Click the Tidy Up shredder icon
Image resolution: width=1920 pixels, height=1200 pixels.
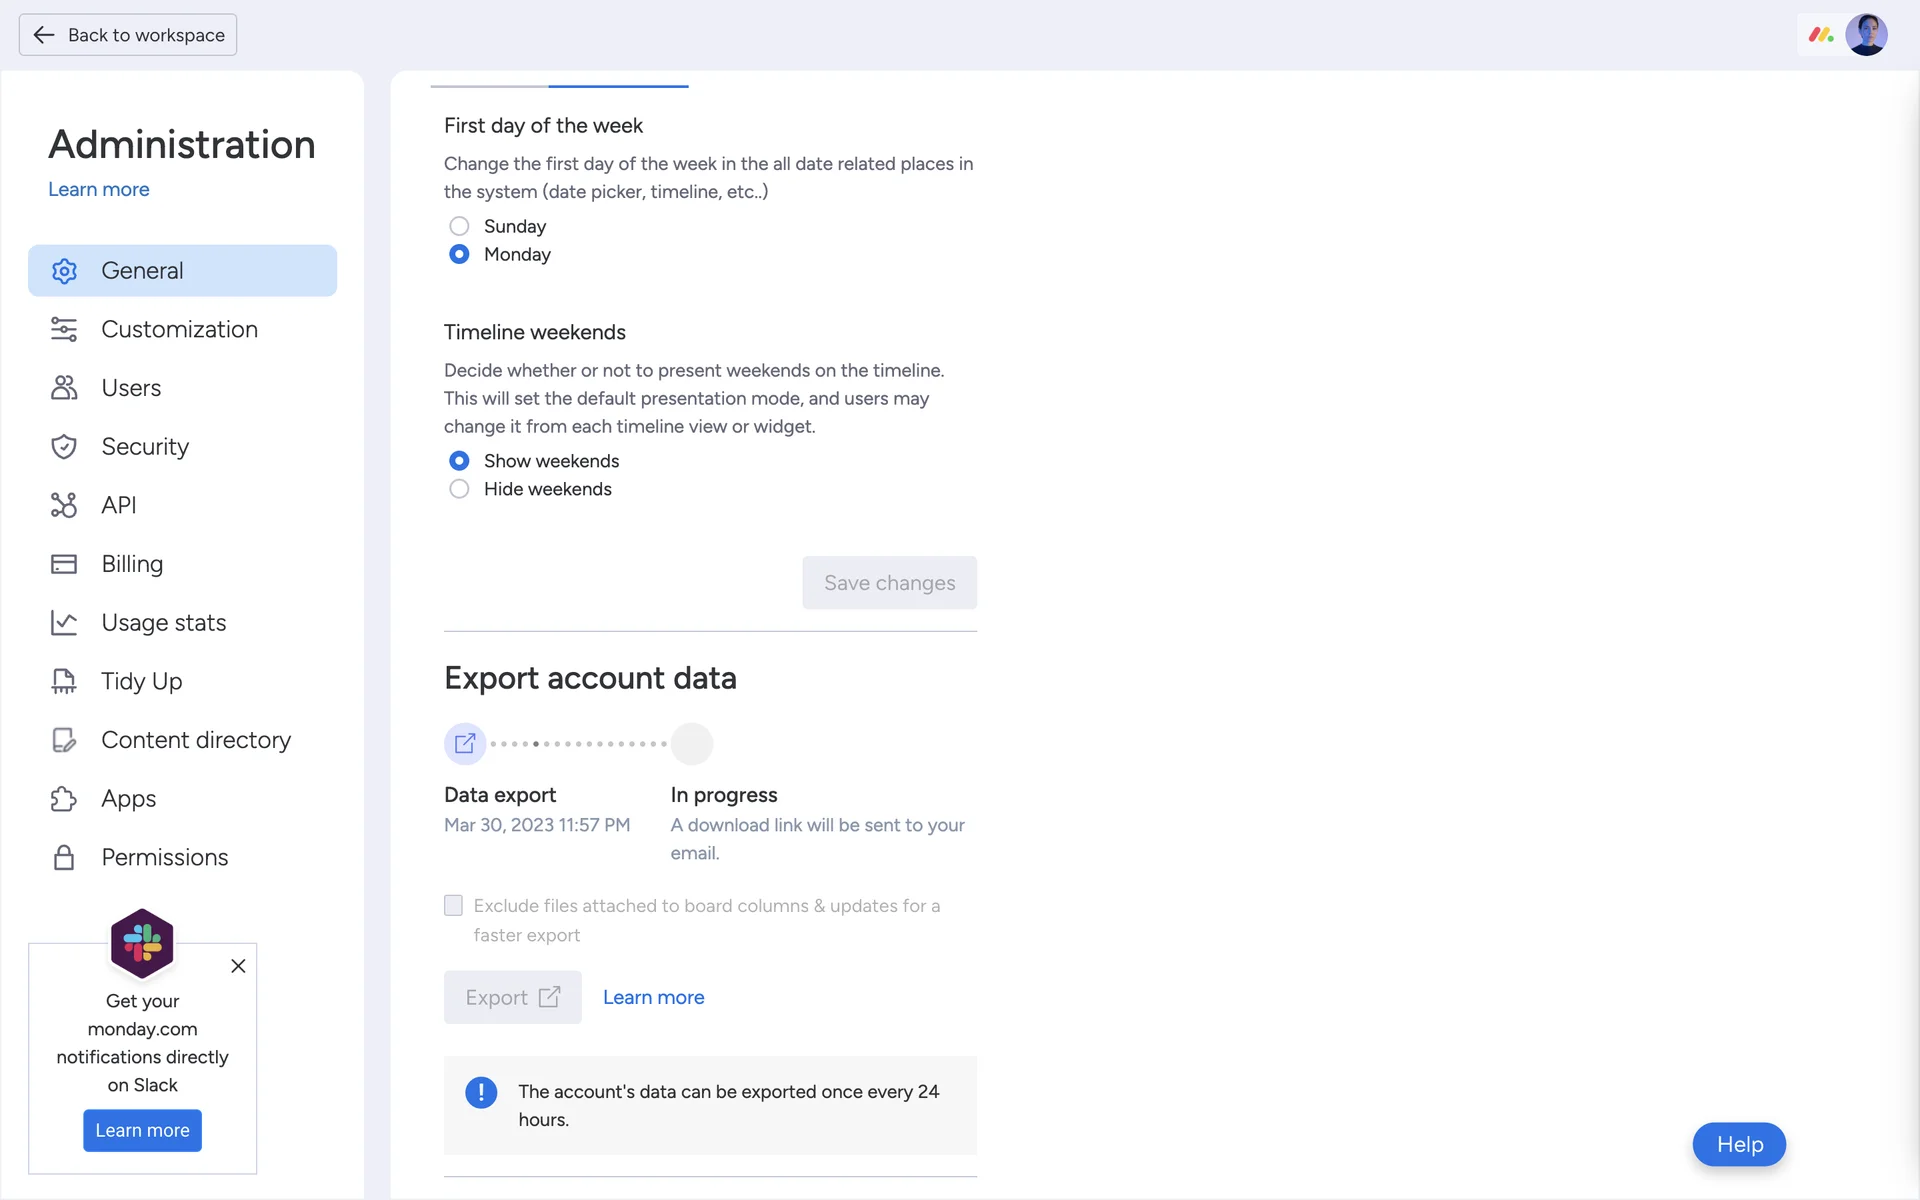pos(64,681)
